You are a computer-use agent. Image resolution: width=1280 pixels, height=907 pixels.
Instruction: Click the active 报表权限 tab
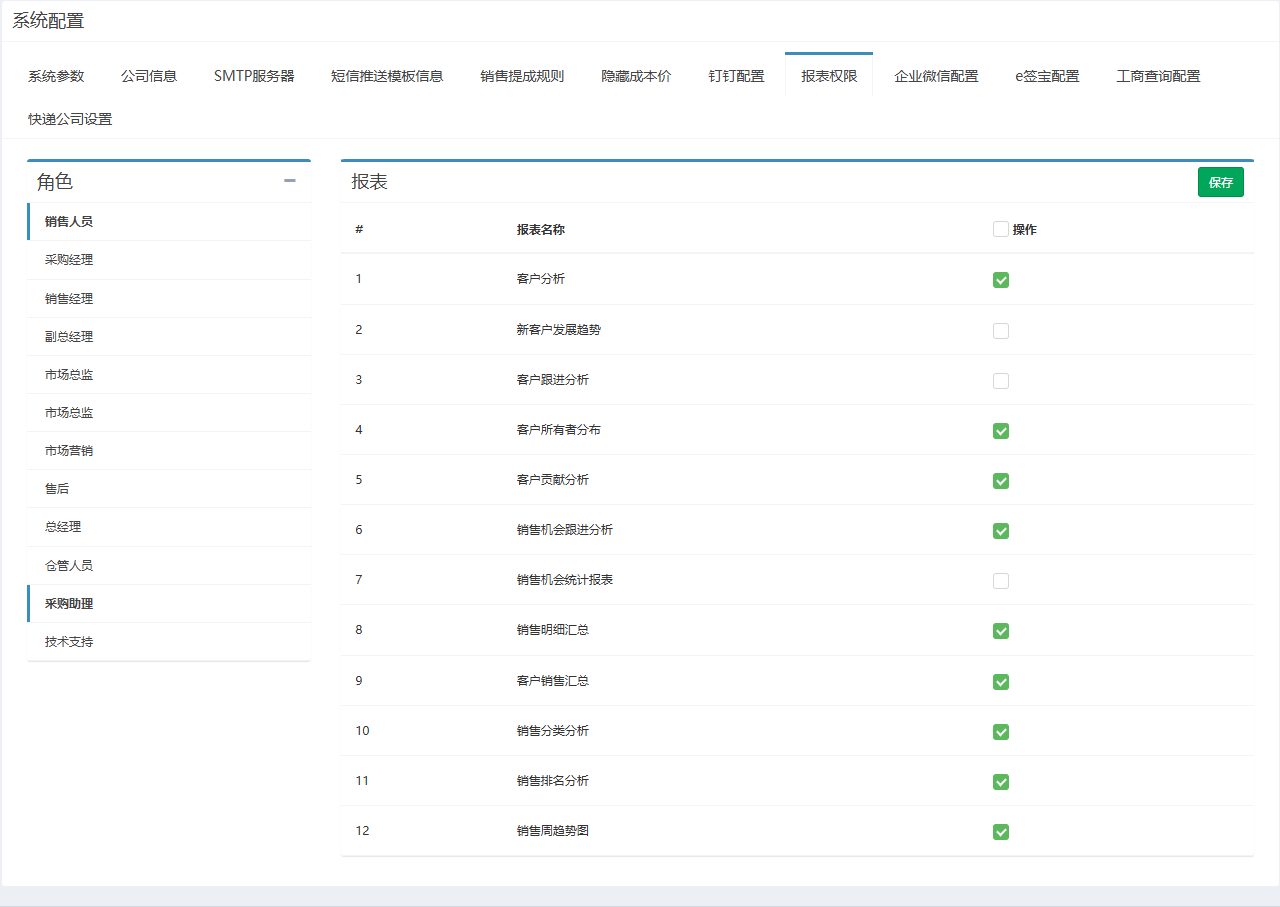click(x=829, y=76)
